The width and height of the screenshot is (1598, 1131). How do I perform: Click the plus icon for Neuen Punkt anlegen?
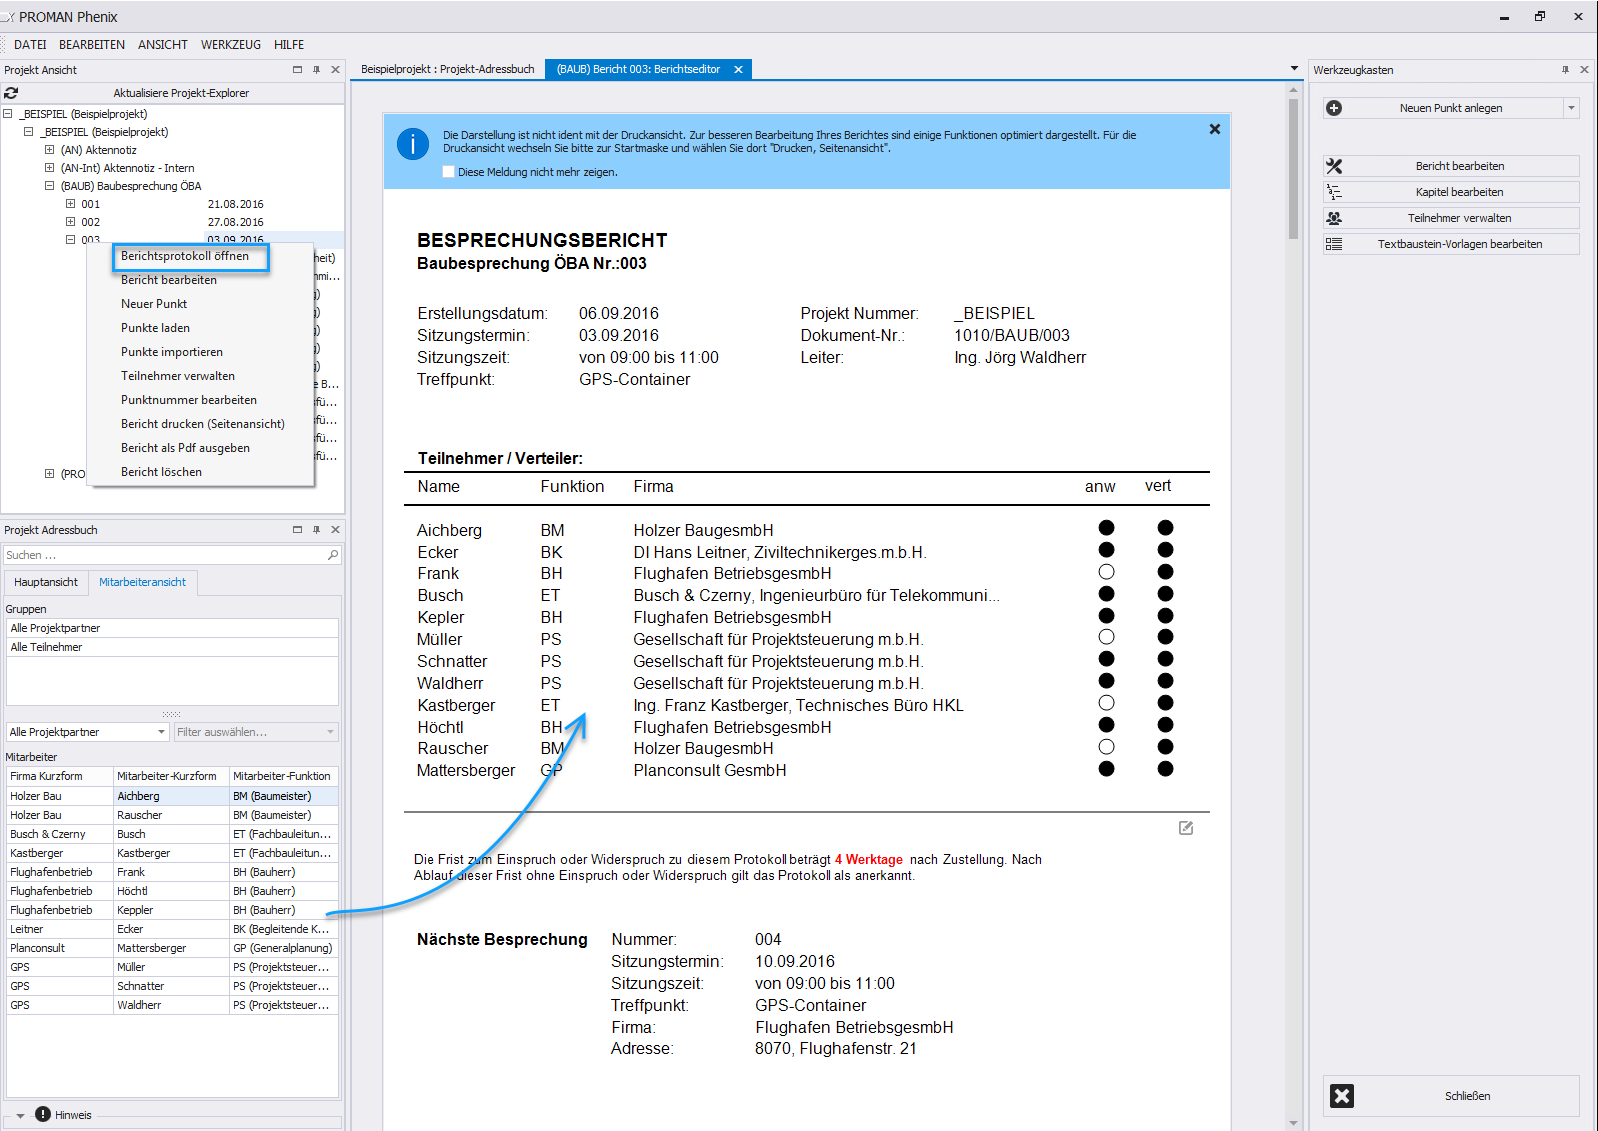coord(1334,108)
